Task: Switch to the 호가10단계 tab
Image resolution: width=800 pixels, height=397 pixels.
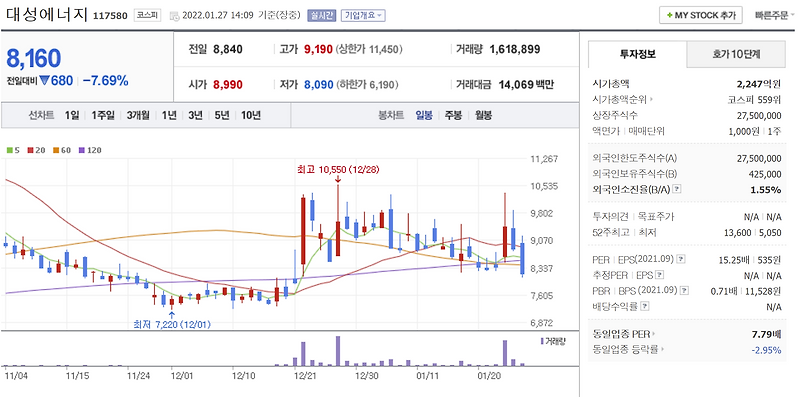Action: click(736, 54)
